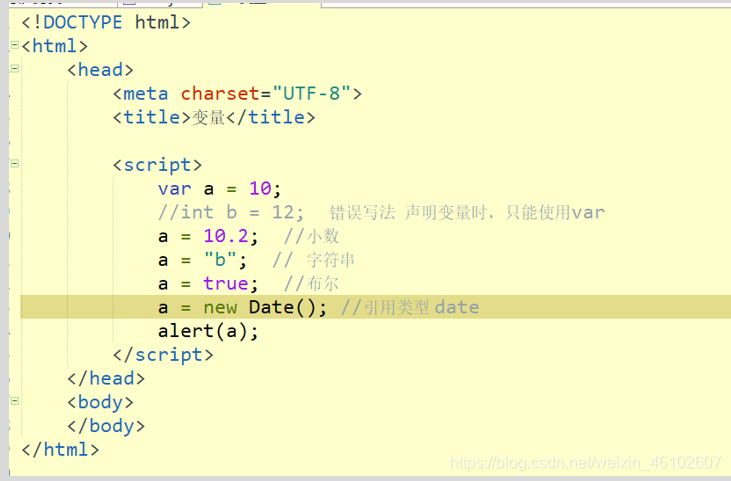Click the 'var a = 10;' statement
Viewport: 731px width, 481px height.
tap(220, 189)
